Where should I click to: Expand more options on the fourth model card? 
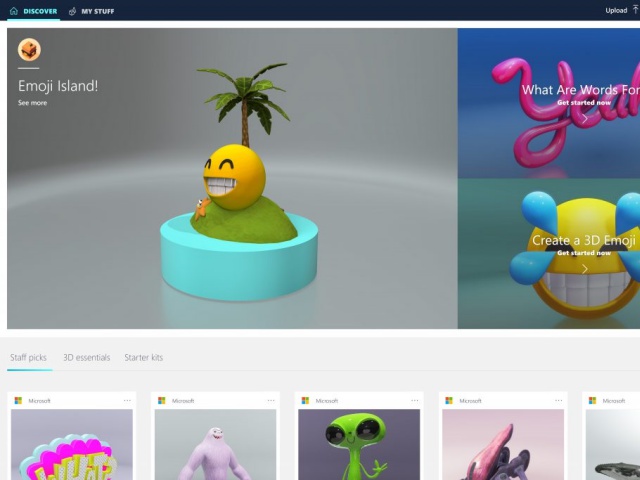[559, 401]
